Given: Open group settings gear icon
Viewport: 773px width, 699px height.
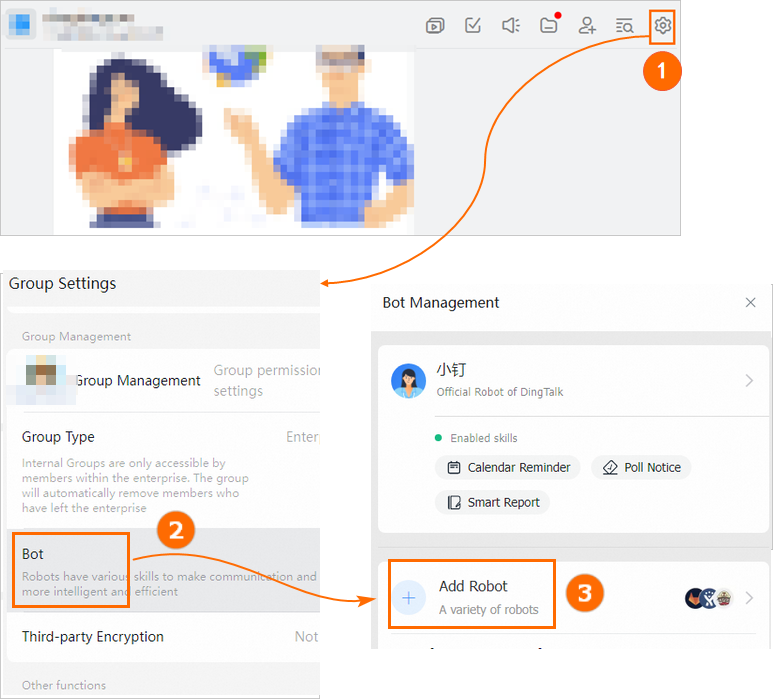Looking at the screenshot, I should [662, 26].
